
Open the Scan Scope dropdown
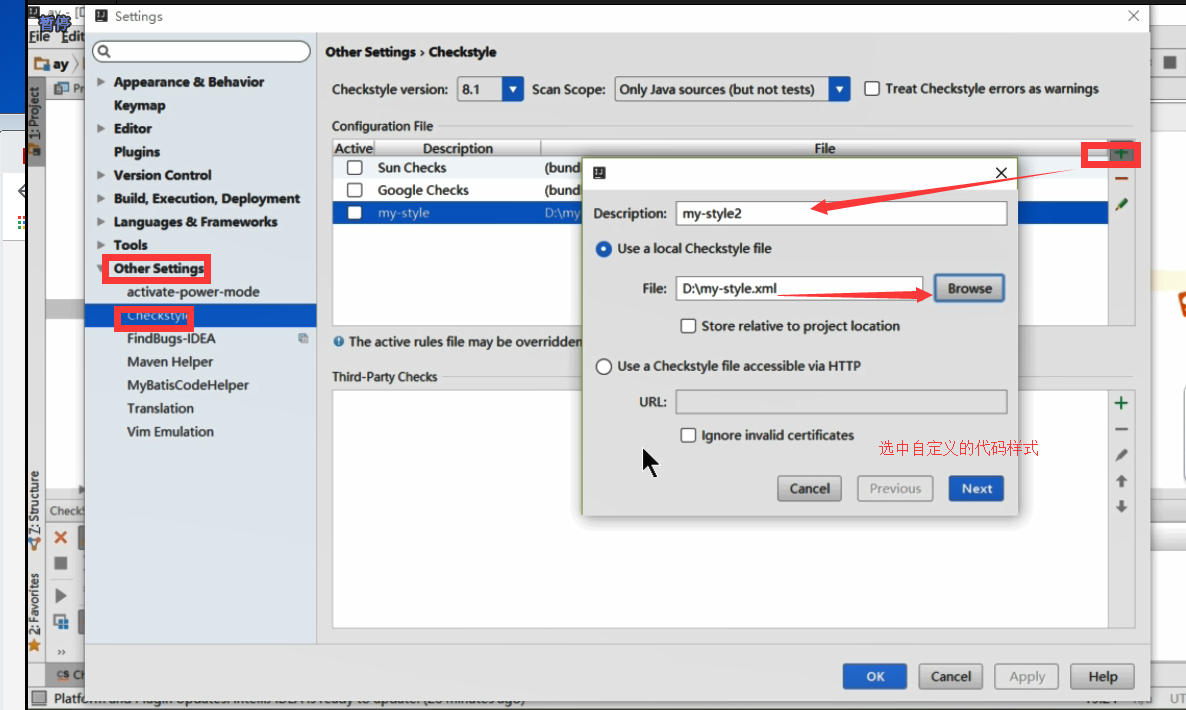(x=839, y=89)
